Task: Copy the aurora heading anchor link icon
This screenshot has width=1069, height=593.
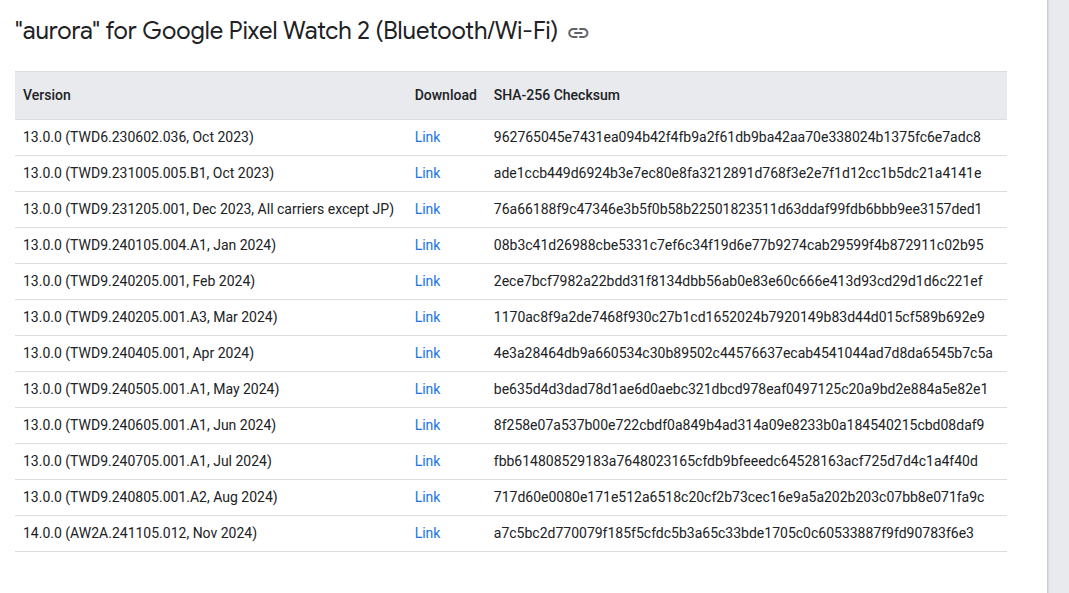Action: pos(578,33)
